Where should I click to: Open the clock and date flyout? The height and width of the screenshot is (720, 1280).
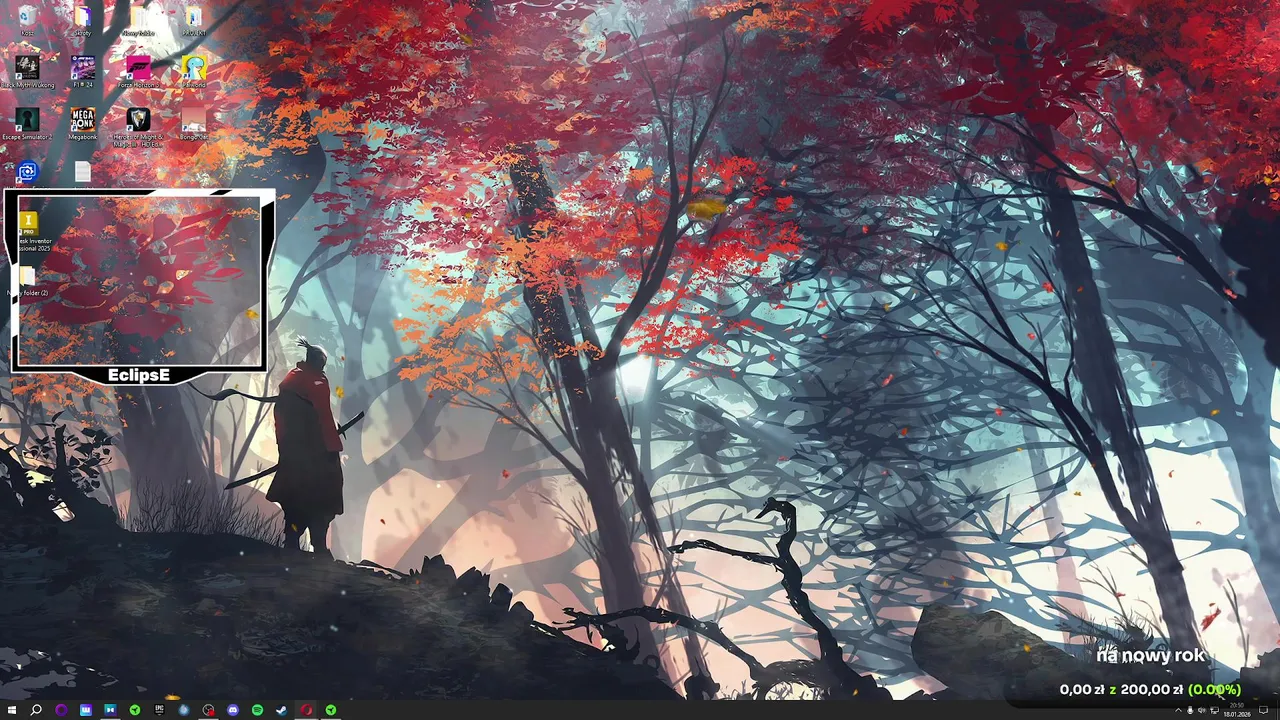point(1237,710)
